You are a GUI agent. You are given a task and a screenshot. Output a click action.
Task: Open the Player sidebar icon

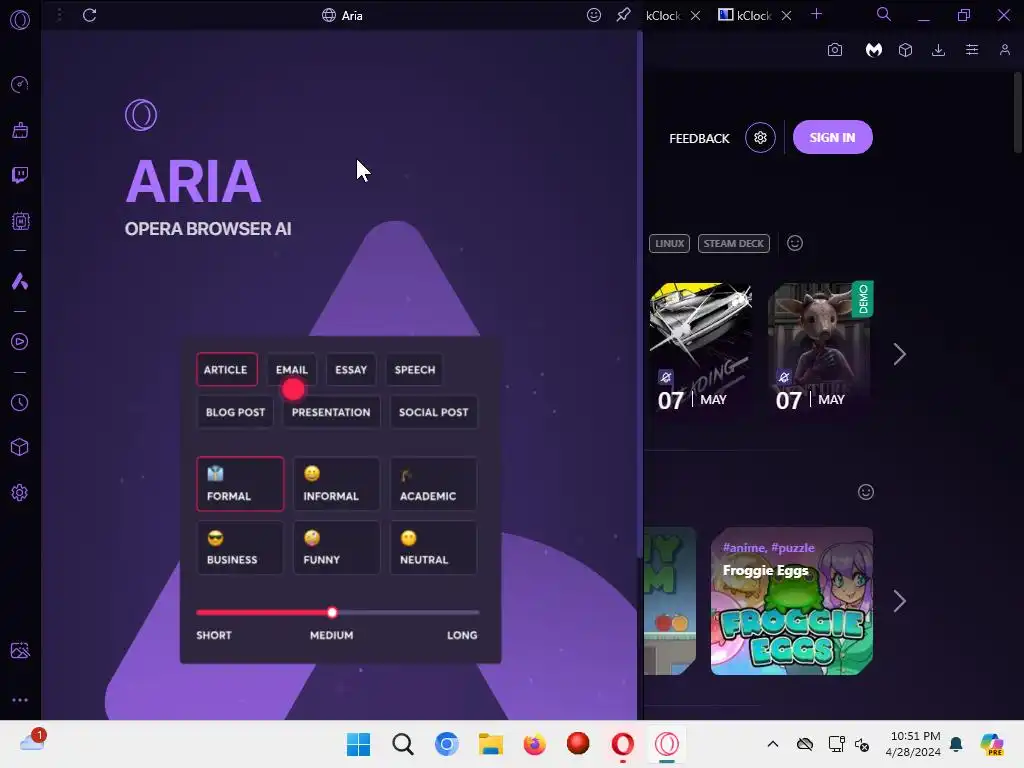click(20, 342)
